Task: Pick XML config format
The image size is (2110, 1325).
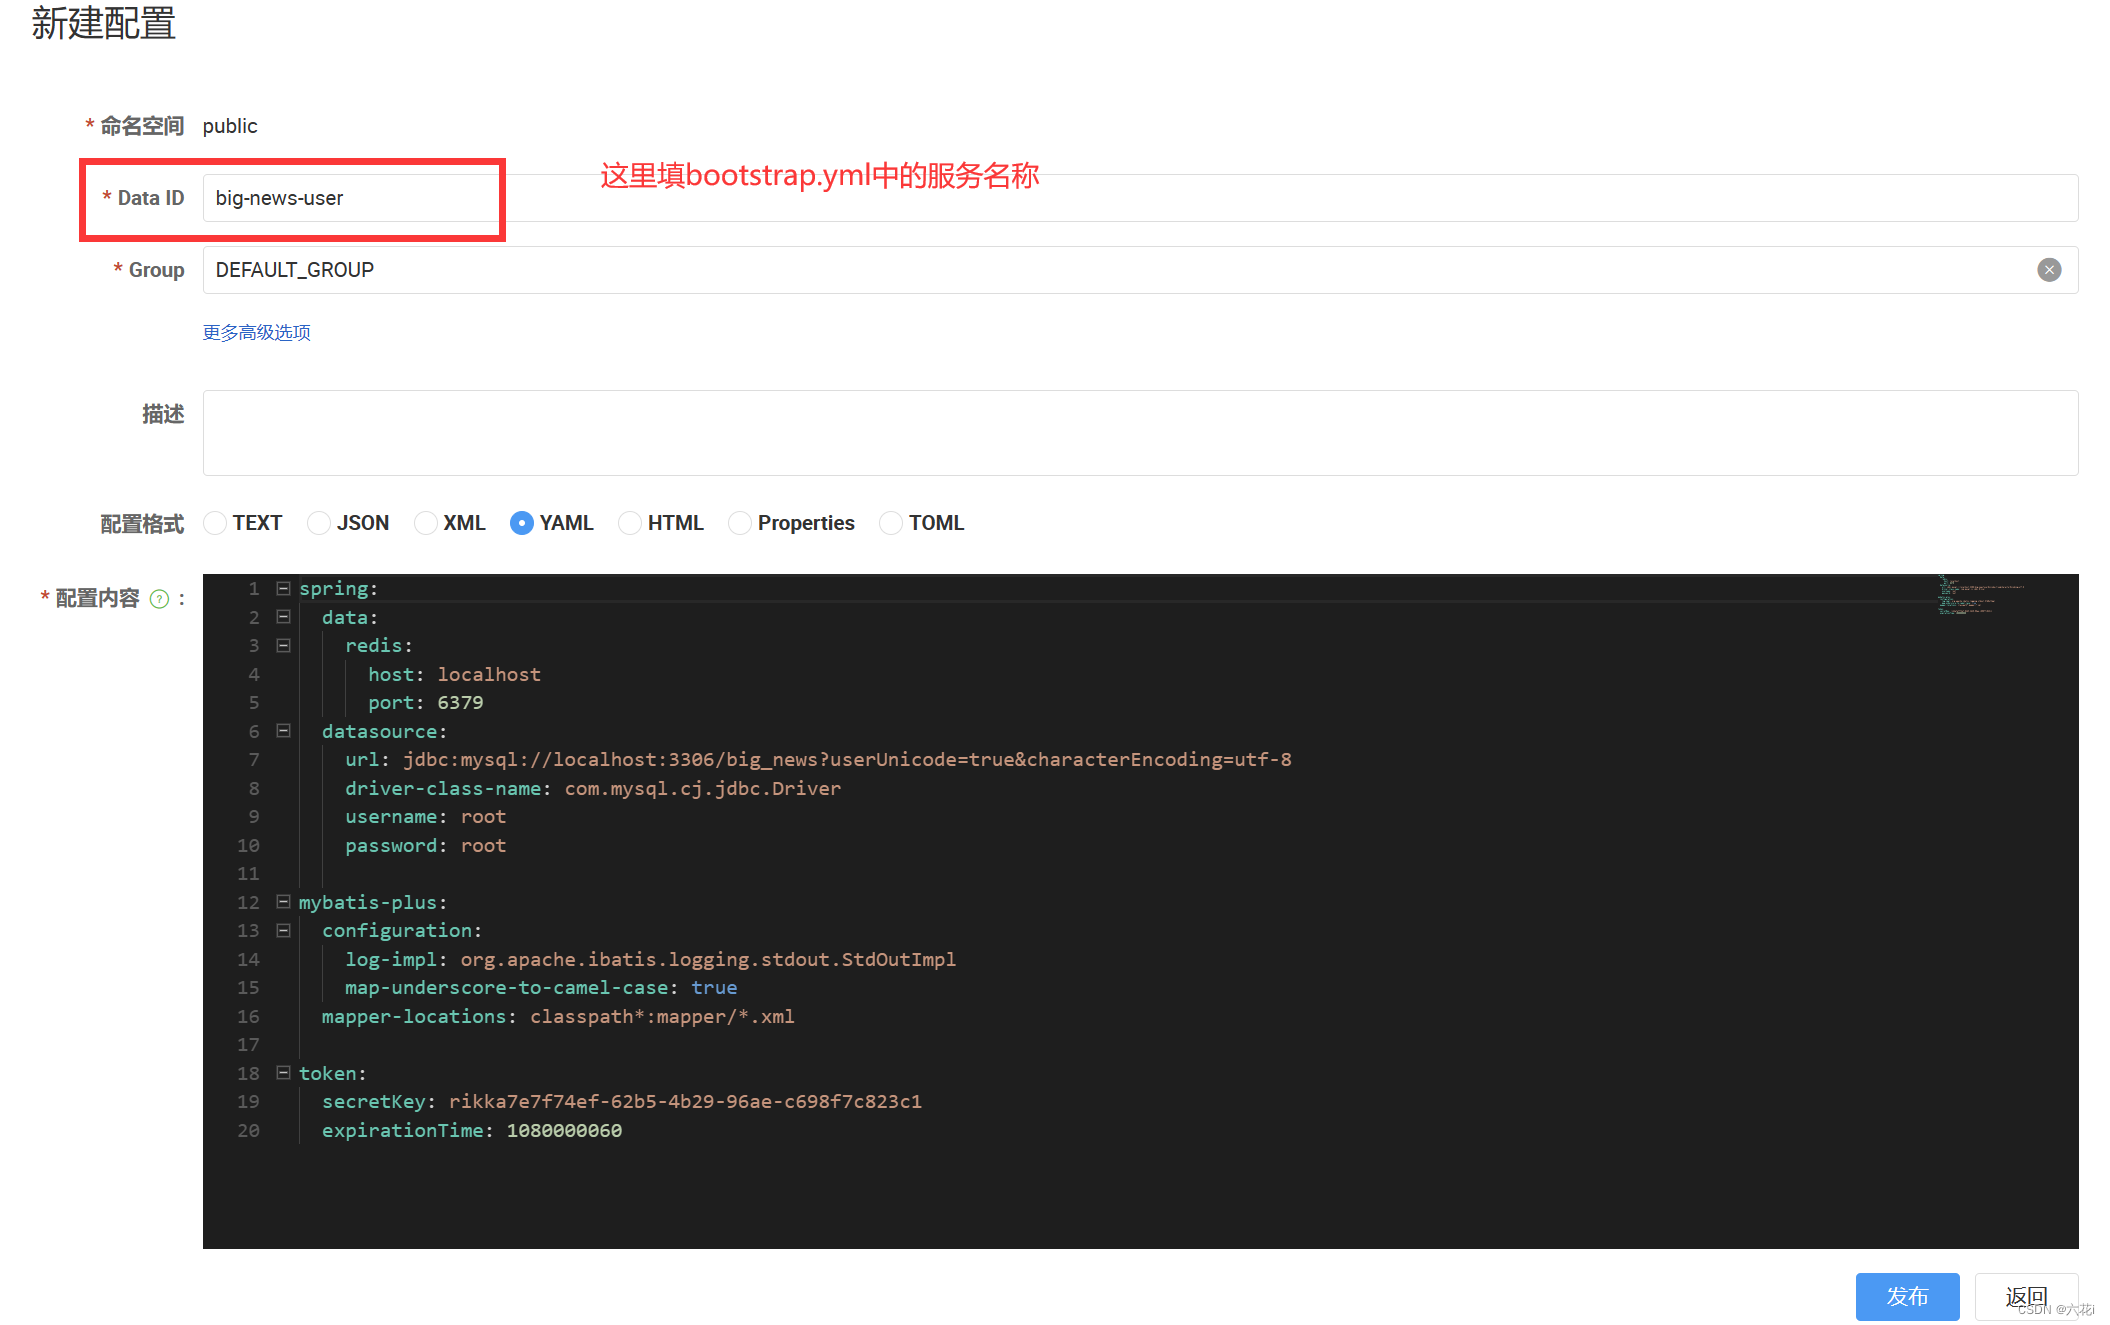Action: [x=426, y=523]
